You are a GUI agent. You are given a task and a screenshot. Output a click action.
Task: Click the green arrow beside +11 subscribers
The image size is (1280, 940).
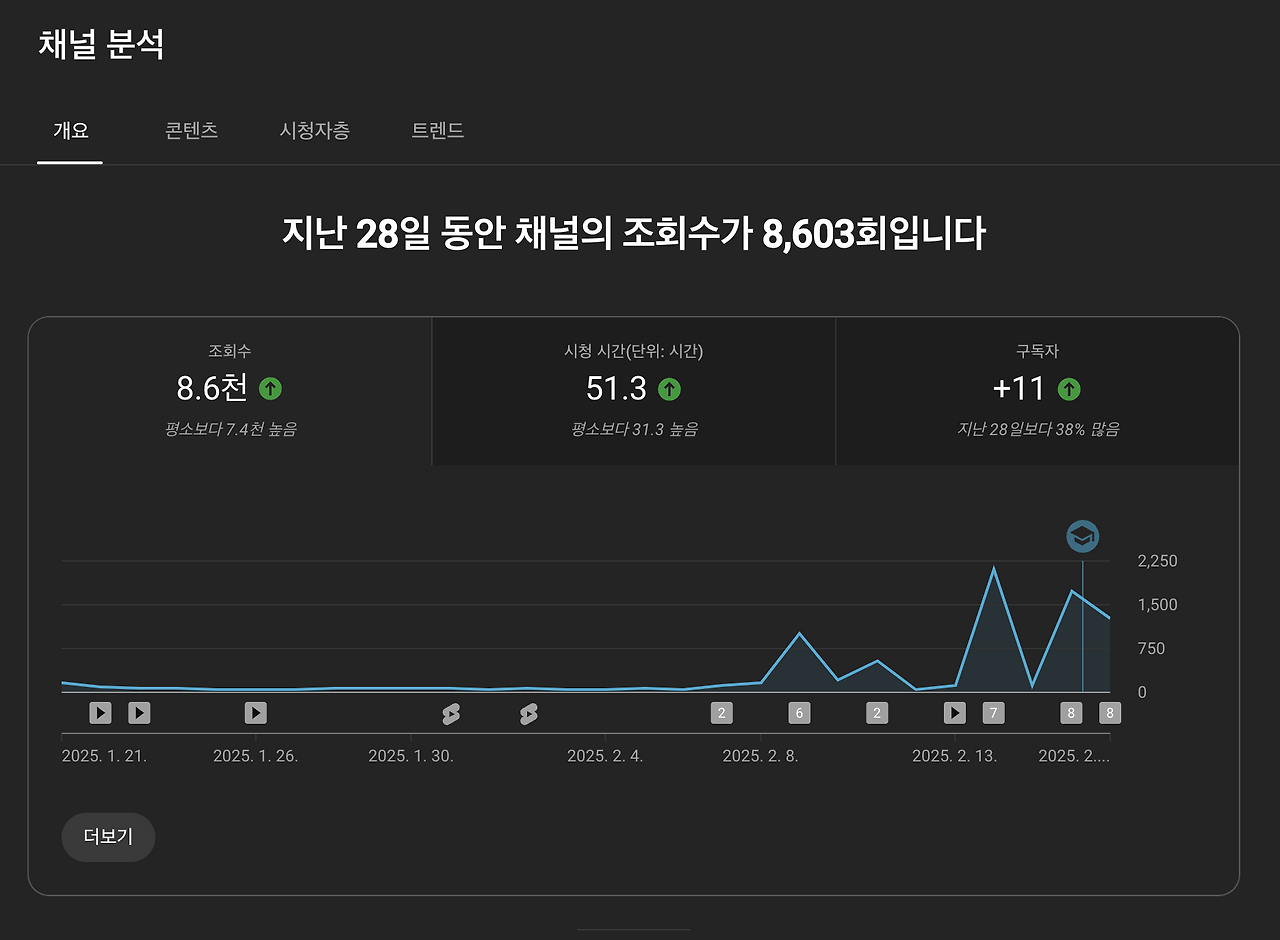[1071, 388]
